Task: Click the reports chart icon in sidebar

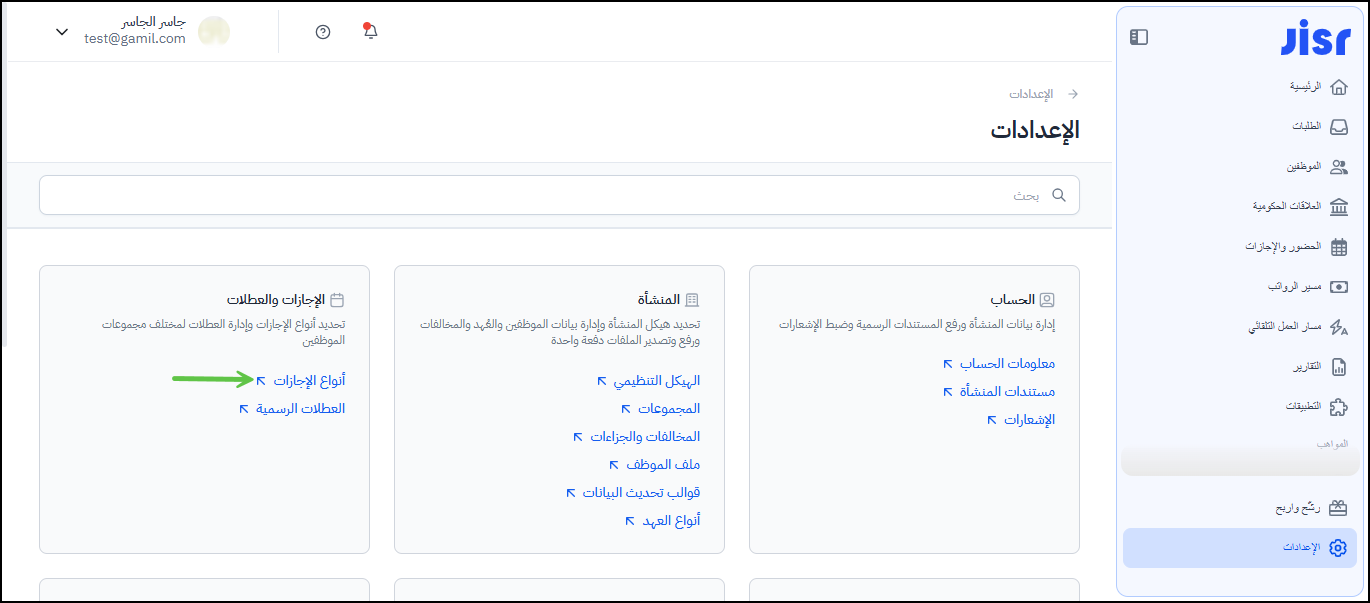Action: point(1339,367)
